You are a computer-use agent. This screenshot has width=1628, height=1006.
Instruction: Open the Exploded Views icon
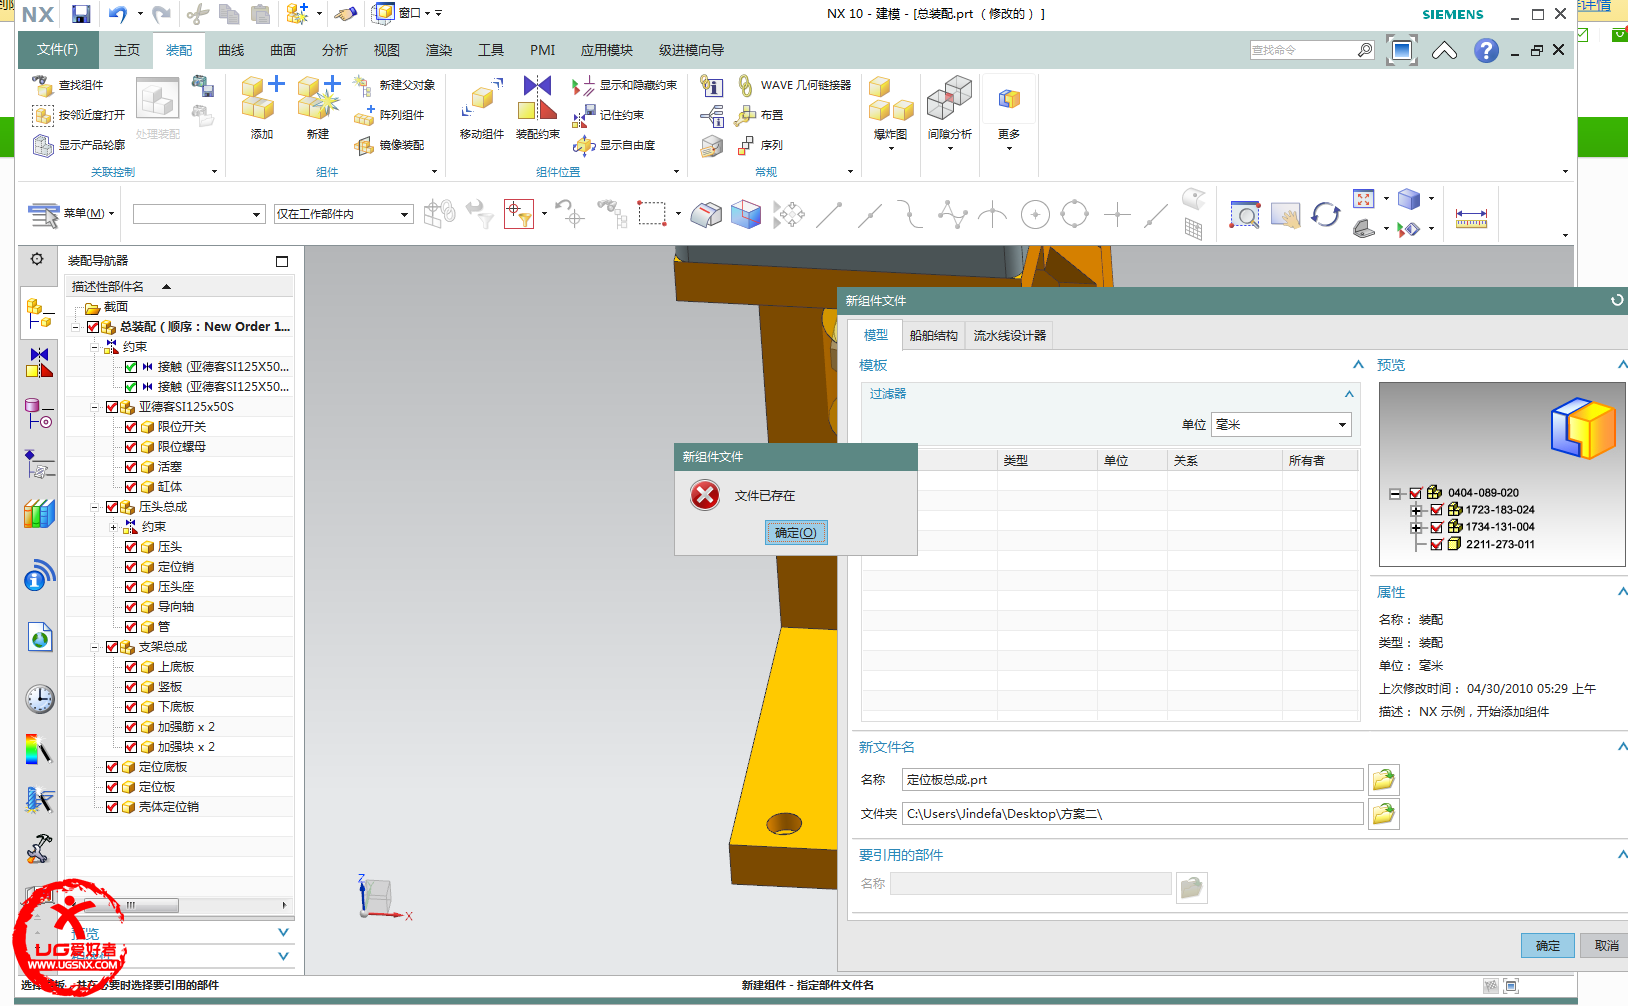pos(891,98)
